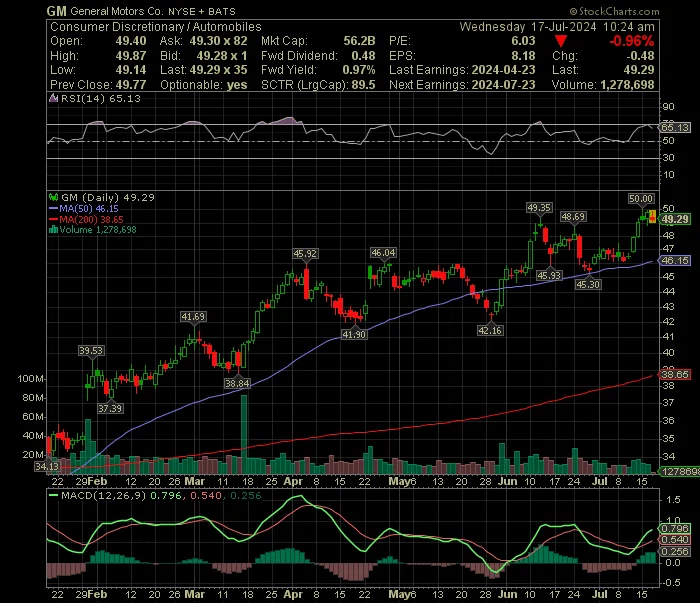Image resolution: width=700 pixels, height=603 pixels.
Task: Click the SCTR (LrgCap) value 89.5
Action: 363,85
